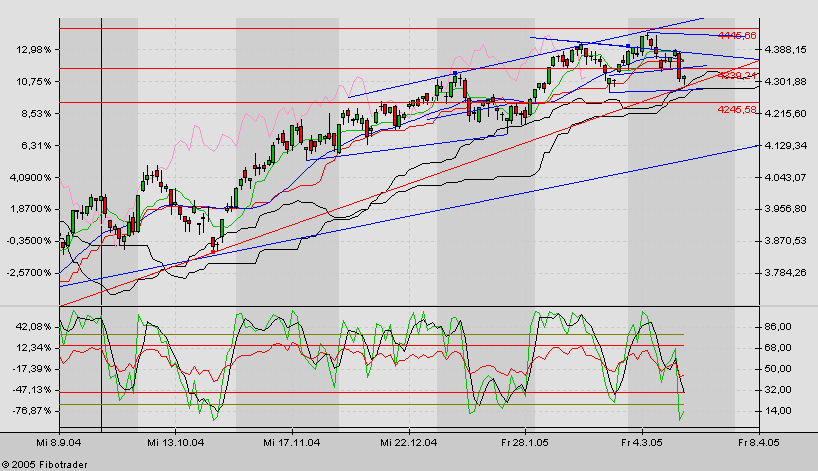Click the 3.870,53 price axis label
Screen dimensions: 818x471
785,240
